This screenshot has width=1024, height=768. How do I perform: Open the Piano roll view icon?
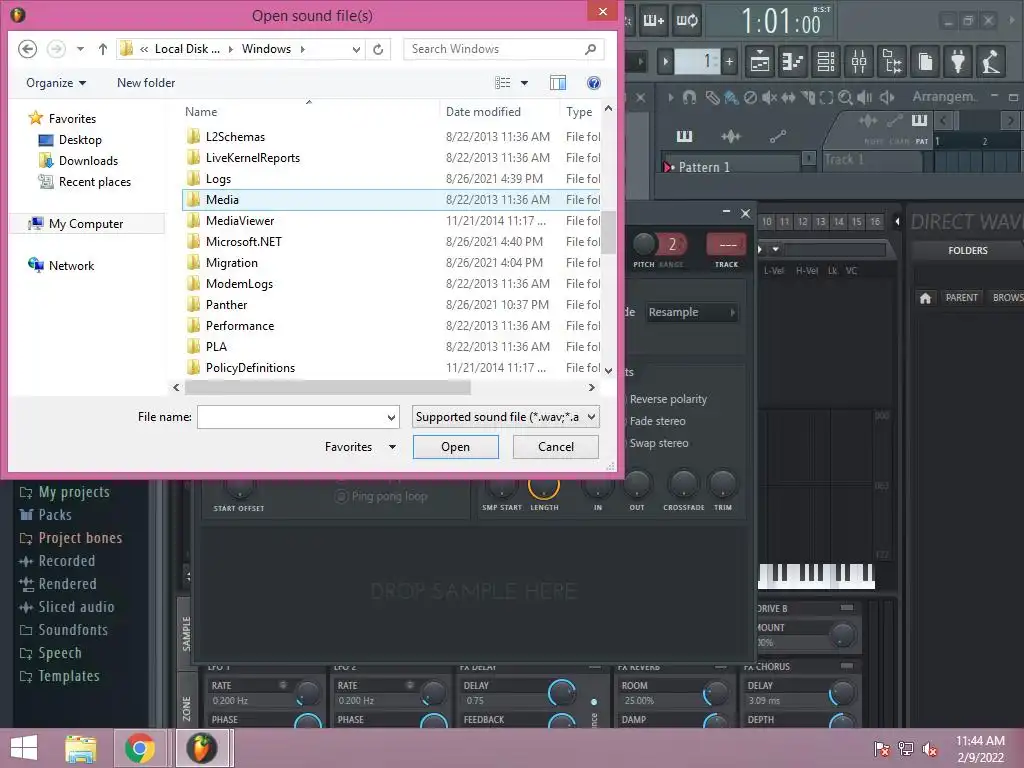coord(793,62)
